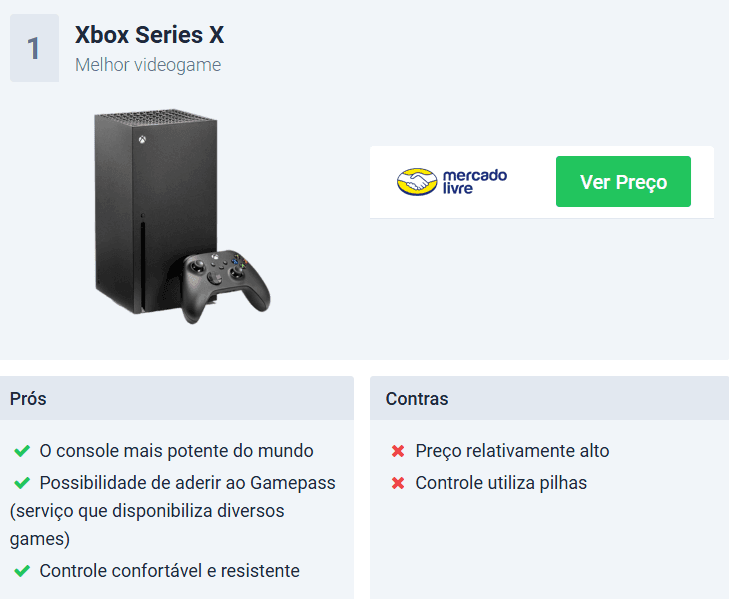Click red X beside Controle utiliza pilhas

click(x=398, y=483)
